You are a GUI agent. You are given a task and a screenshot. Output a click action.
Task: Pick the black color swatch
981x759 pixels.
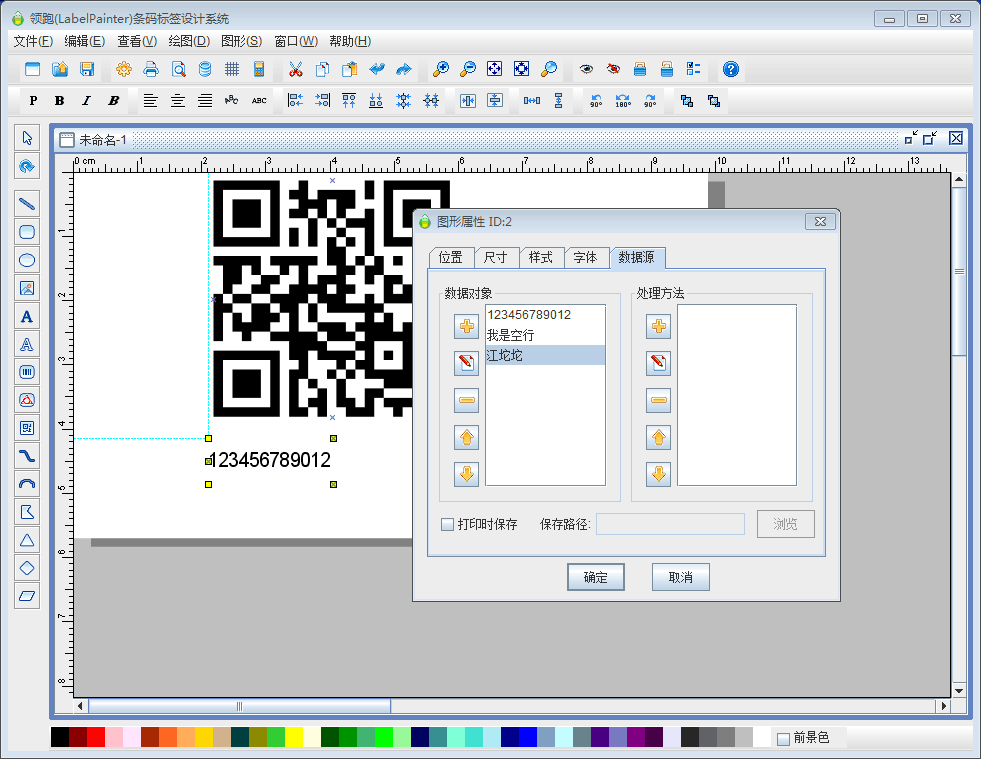coord(60,737)
